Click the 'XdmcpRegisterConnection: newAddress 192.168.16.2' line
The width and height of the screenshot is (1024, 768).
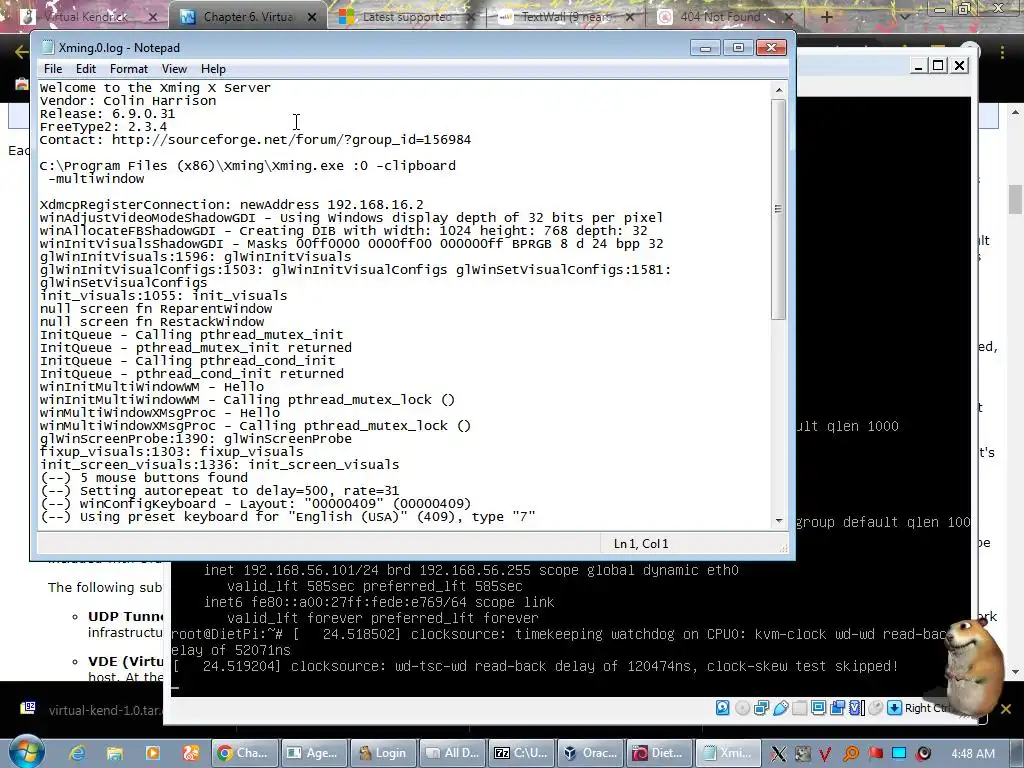click(231, 204)
